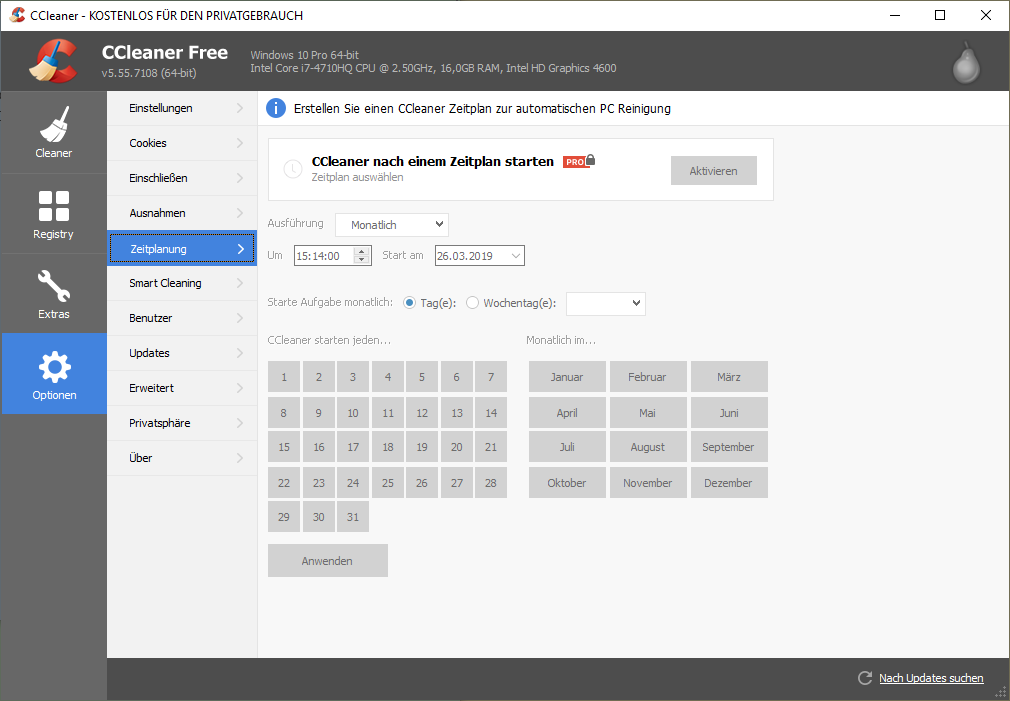The width and height of the screenshot is (1010, 701).
Task: Open the Cleaner broom section
Action: [54, 132]
